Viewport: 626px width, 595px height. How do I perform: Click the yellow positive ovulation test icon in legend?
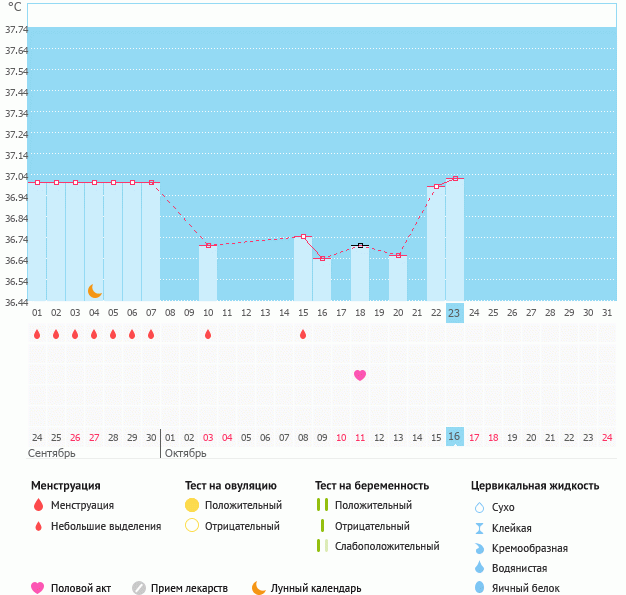coord(192,505)
